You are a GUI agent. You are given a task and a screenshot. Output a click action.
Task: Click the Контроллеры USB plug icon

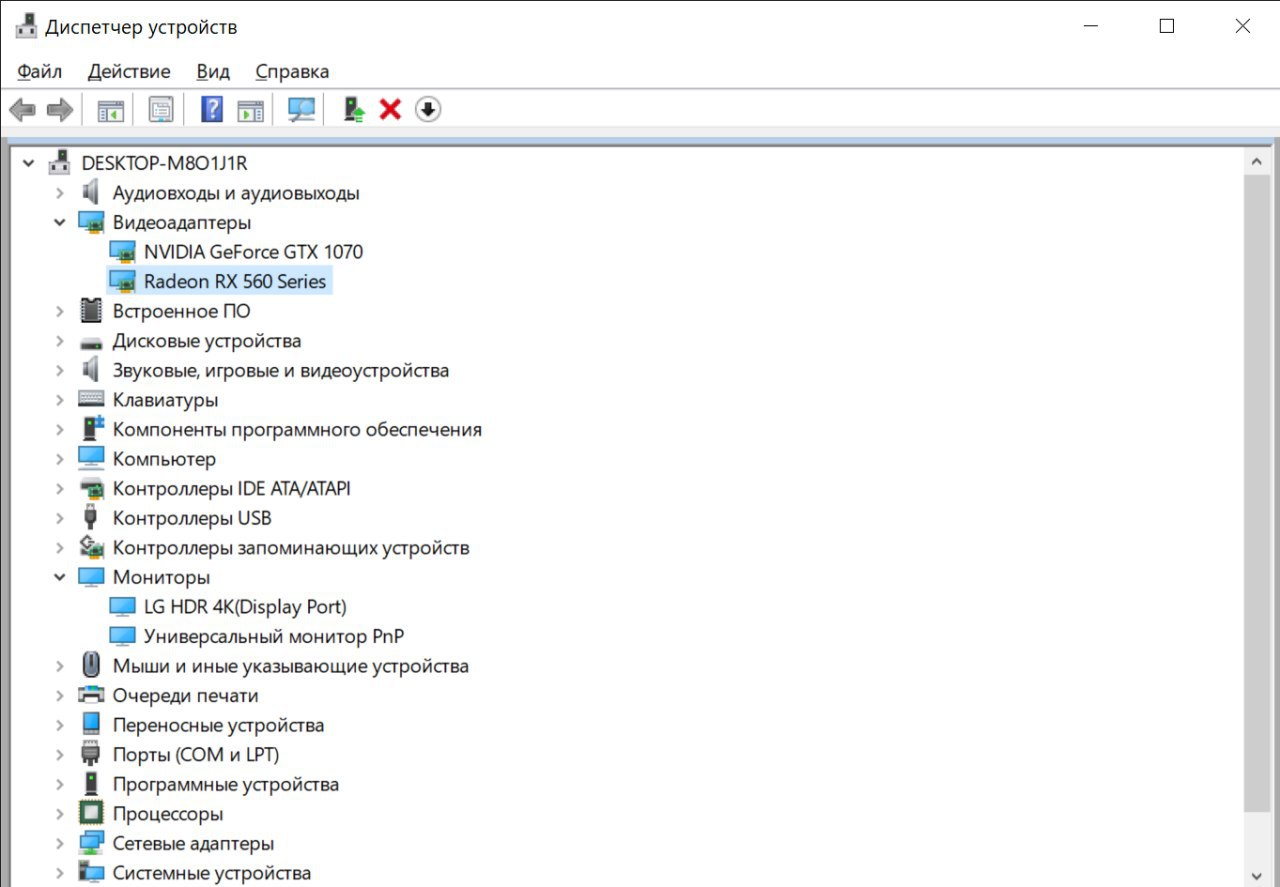point(91,518)
